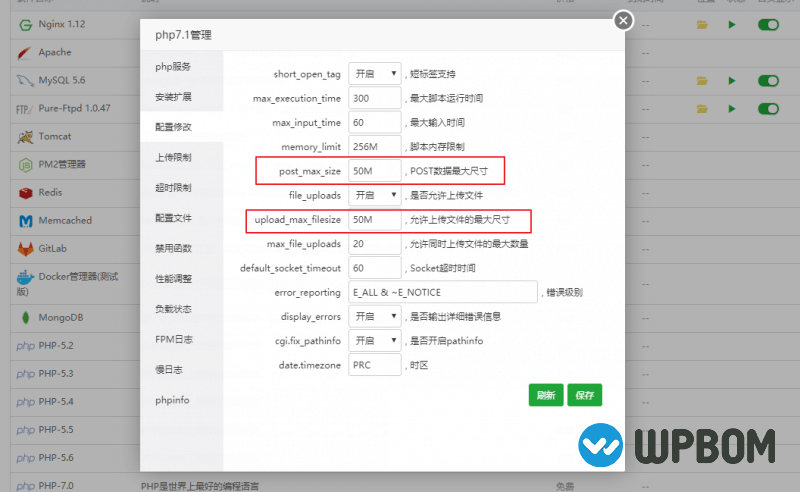The image size is (800, 492).
Task: Click the php icon beside PHP-5.2
Action: tap(26, 346)
